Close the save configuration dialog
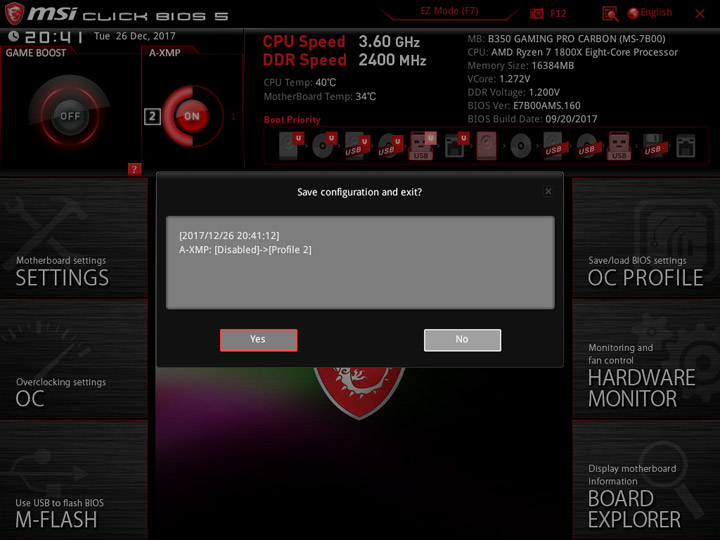This screenshot has width=720, height=540. [548, 191]
